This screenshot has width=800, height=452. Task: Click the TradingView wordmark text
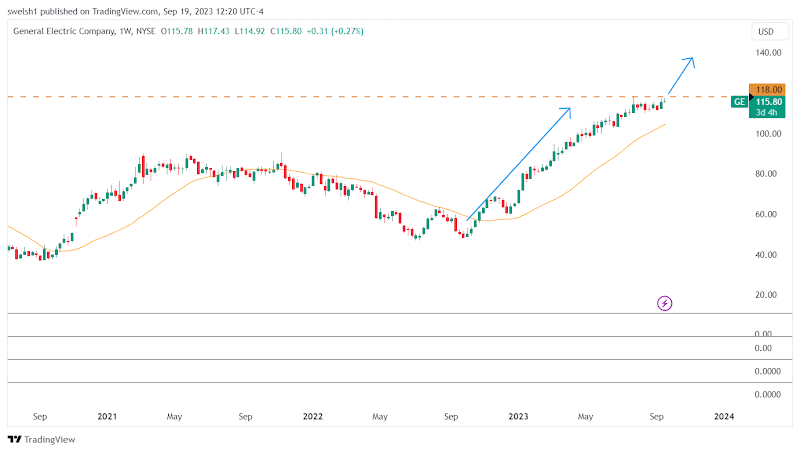tap(49, 440)
